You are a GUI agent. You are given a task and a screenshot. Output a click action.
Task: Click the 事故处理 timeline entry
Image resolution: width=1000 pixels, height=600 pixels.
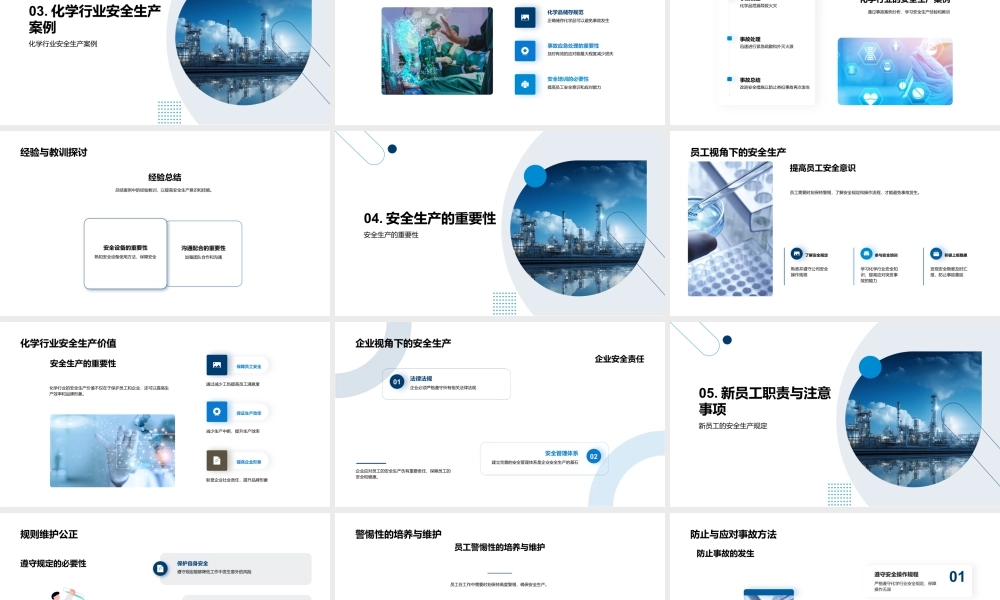(767, 43)
